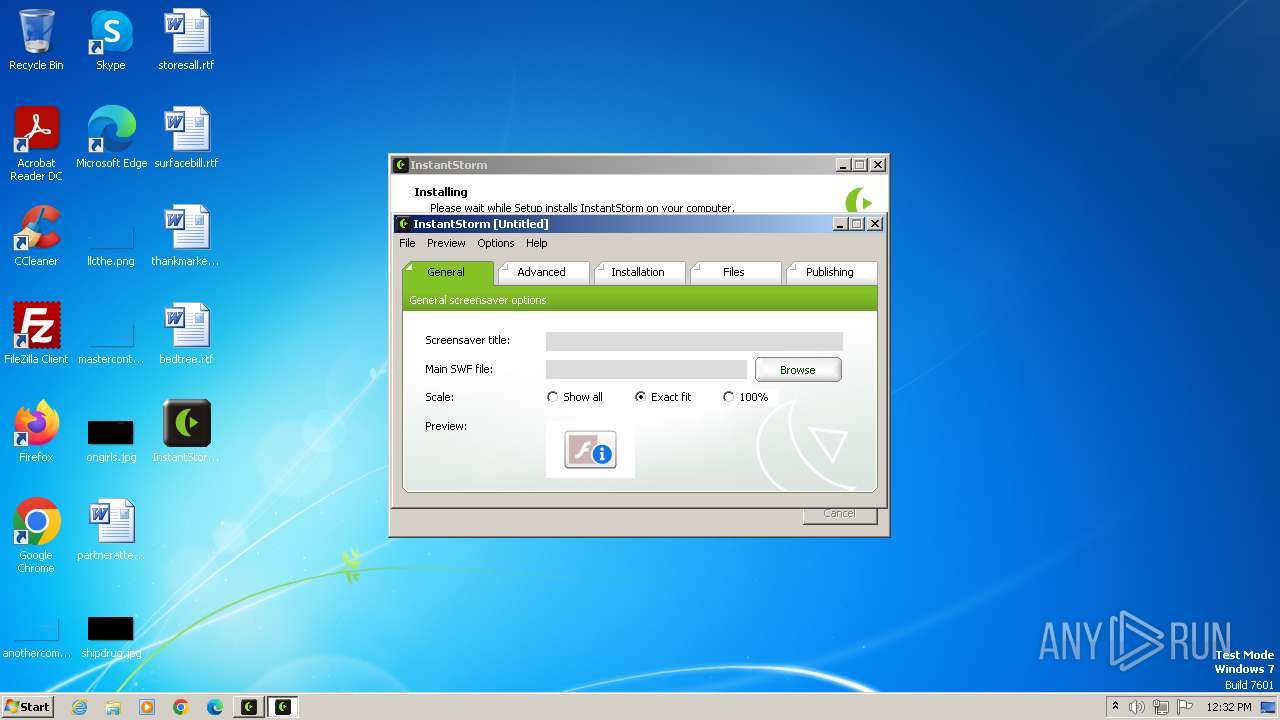Click Cancel in the installer window
The width and height of the screenshot is (1280, 720).
(839, 514)
